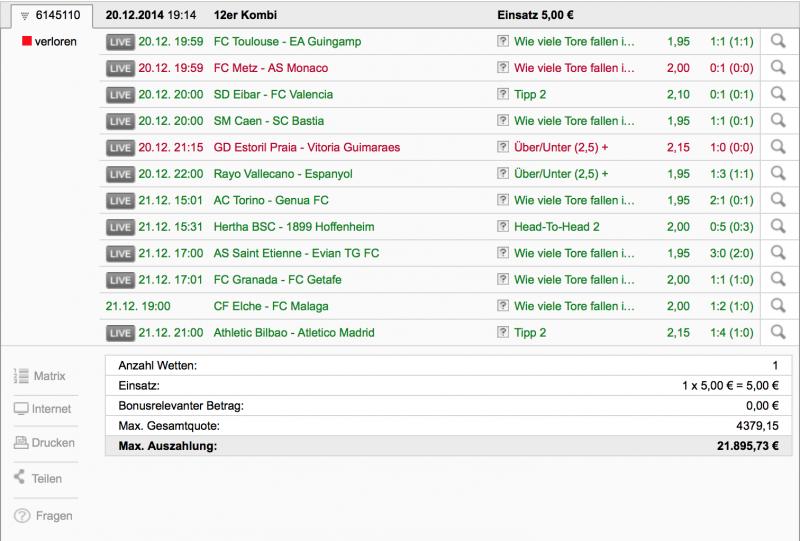Screen dimensions: 800x541
Task: Open the FC Metz - AS Monaco match link
Action: point(270,68)
